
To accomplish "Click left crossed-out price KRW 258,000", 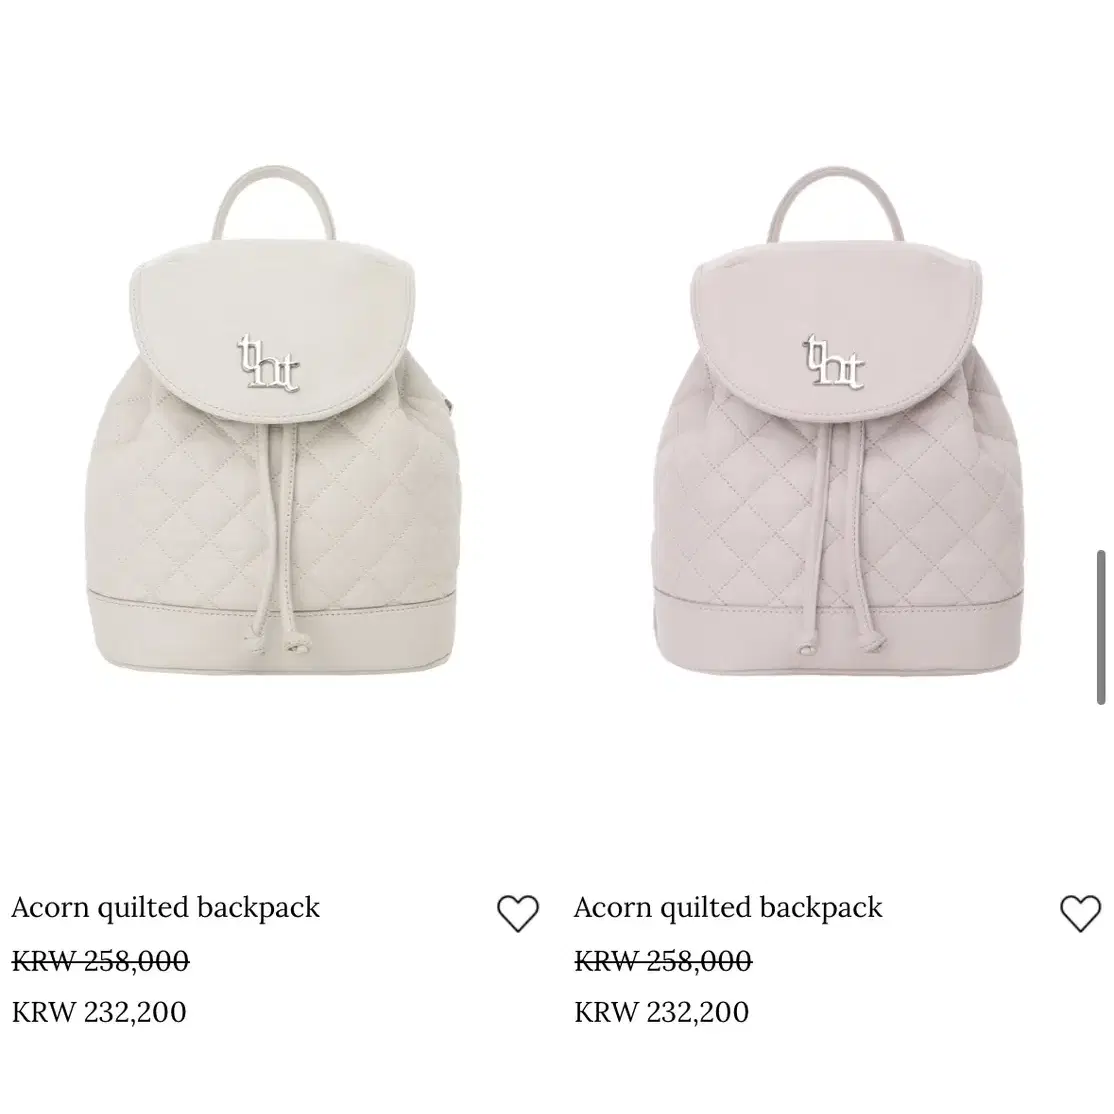I will [x=100, y=961].
